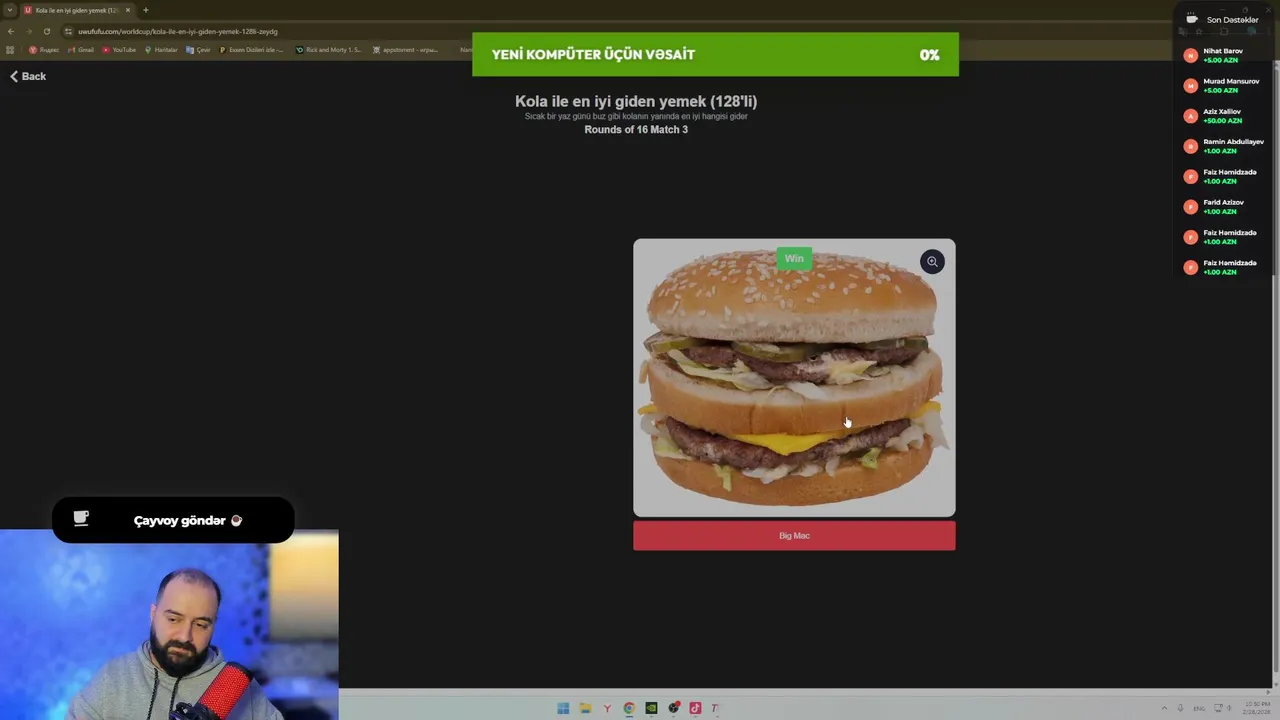Open the taskbar clock and date
This screenshot has height=720, width=1280.
[x=1256, y=708]
